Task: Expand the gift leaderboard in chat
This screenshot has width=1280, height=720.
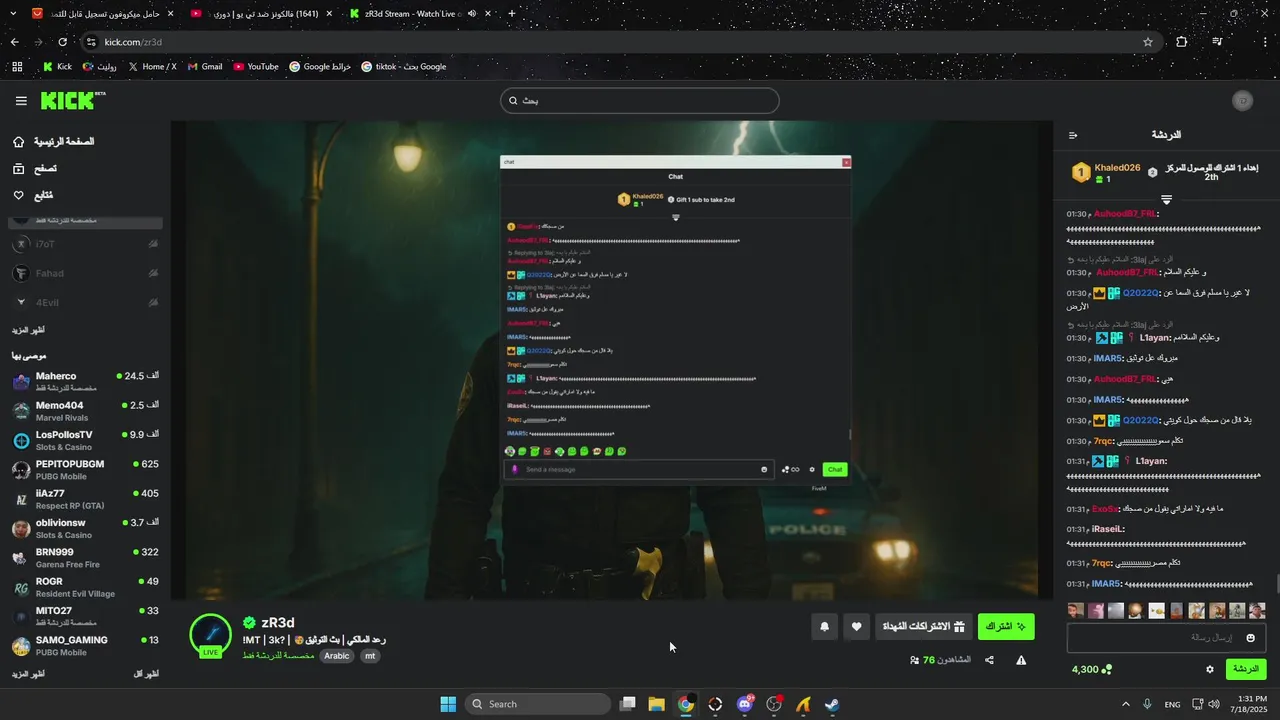Action: pyautogui.click(x=1166, y=200)
